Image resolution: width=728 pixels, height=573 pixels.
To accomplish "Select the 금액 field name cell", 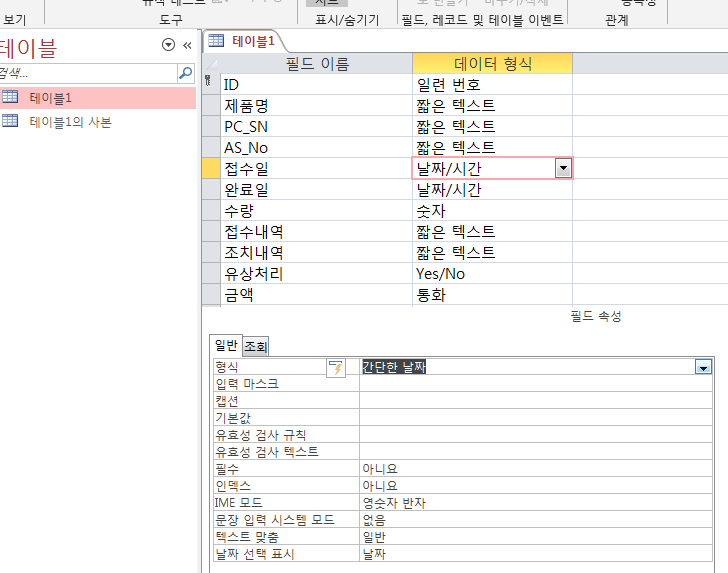I will (316, 294).
